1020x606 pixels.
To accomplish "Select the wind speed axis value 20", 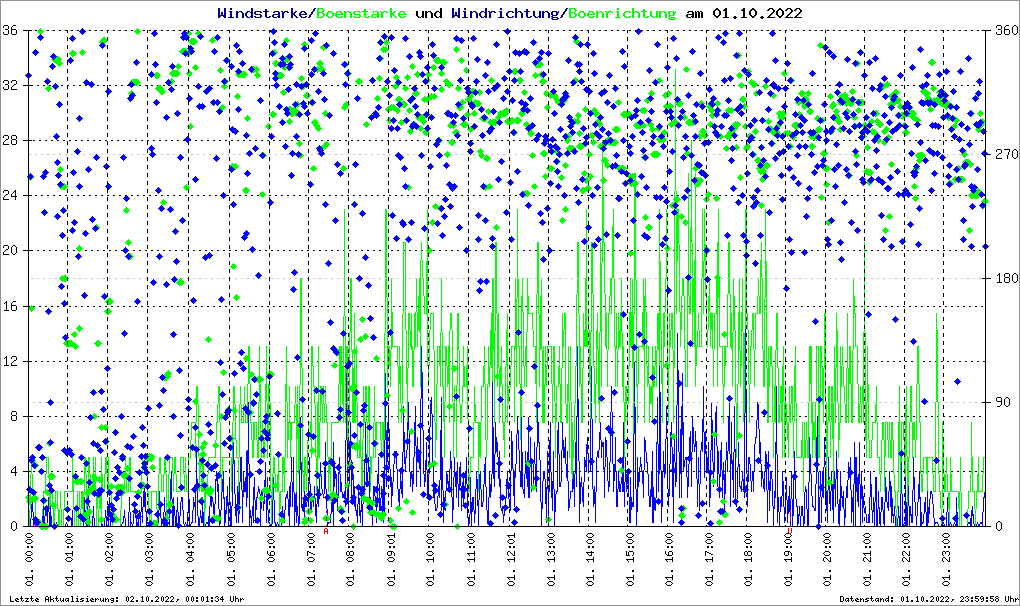I will (10, 250).
